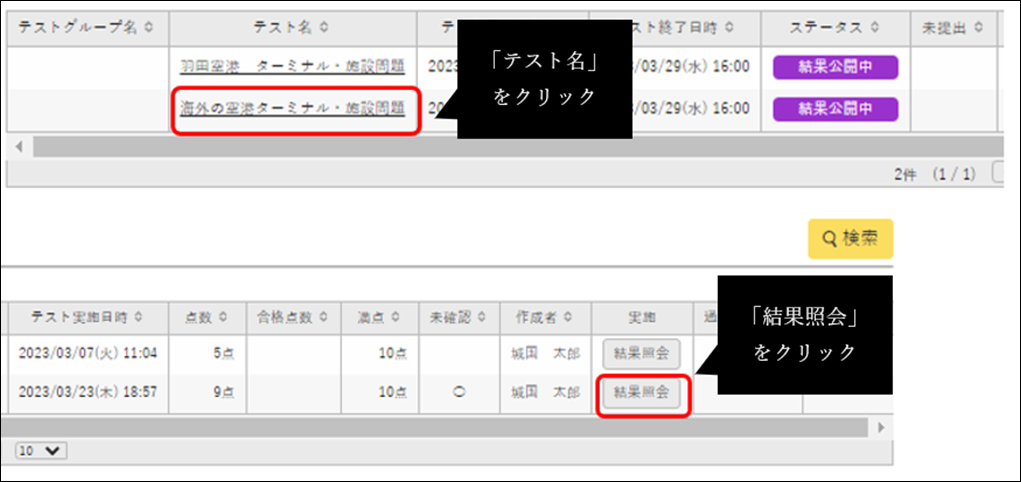Click sort icon beside 満点 header
The image size is (1021, 482).
pos(395,317)
